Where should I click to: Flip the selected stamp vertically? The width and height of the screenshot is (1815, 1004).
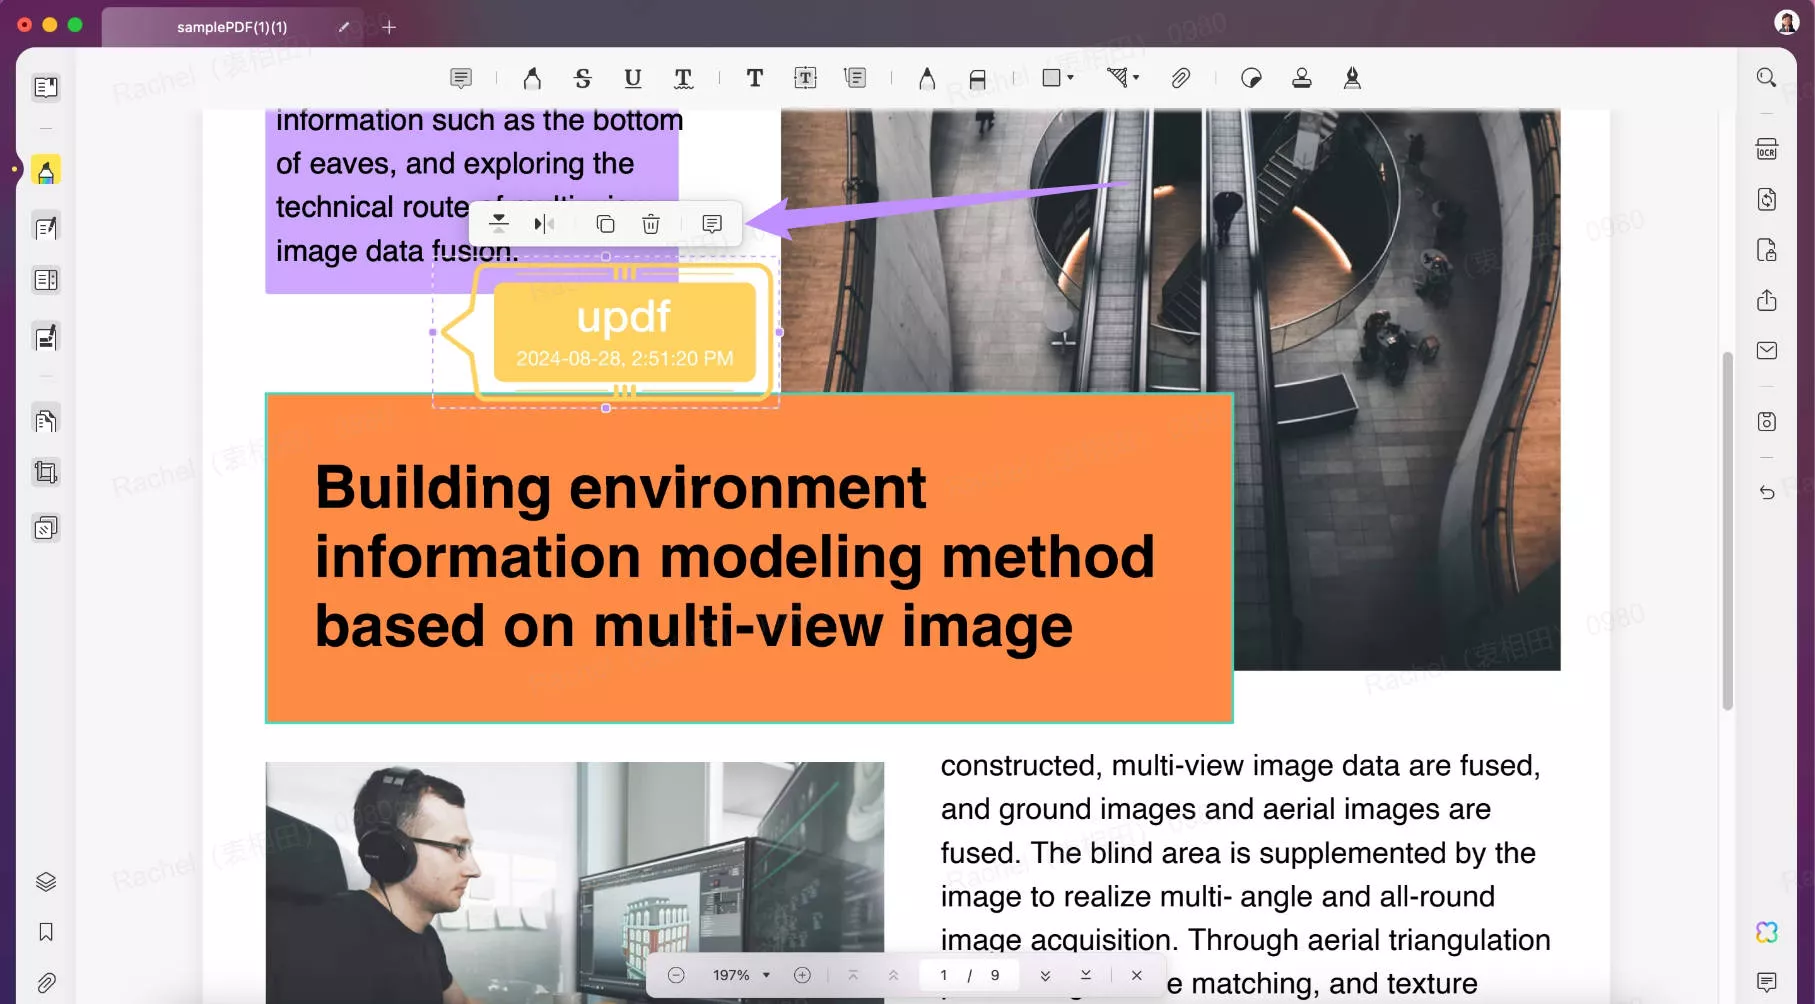click(499, 224)
